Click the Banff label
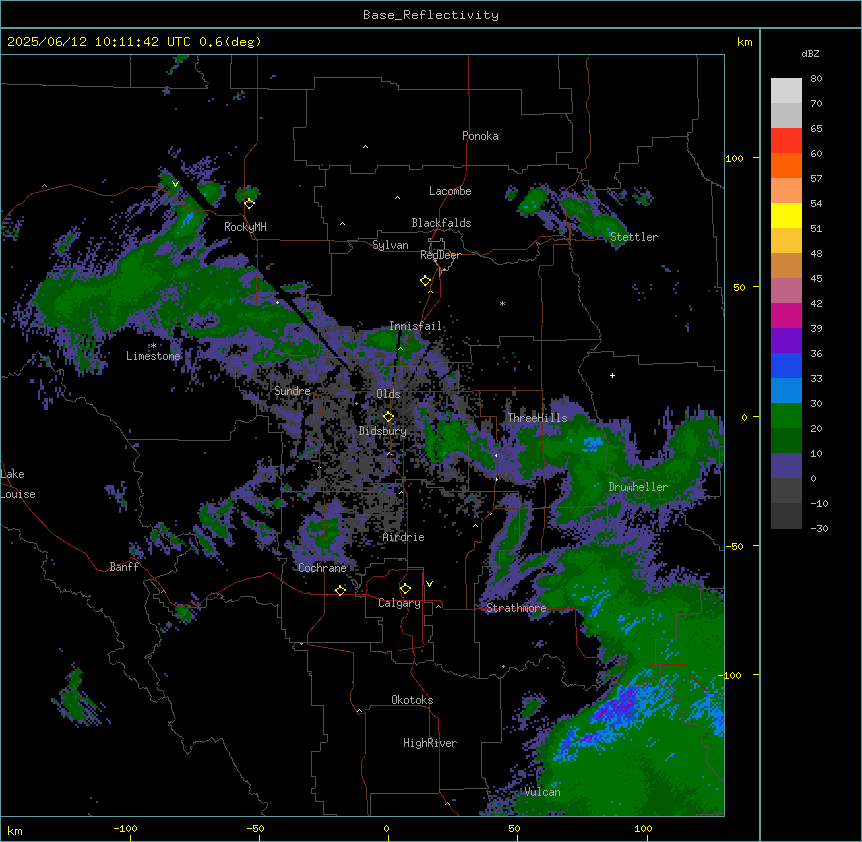Viewport: 862px width, 842px height. 124,567
